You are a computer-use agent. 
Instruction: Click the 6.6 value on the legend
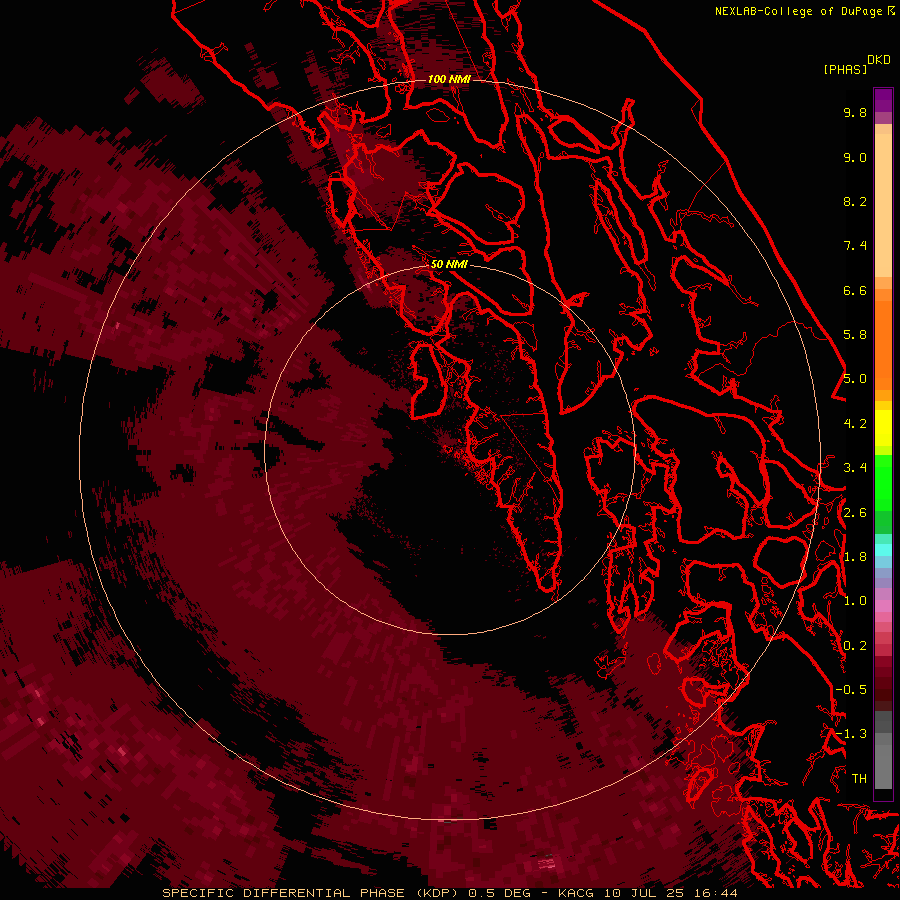point(855,290)
